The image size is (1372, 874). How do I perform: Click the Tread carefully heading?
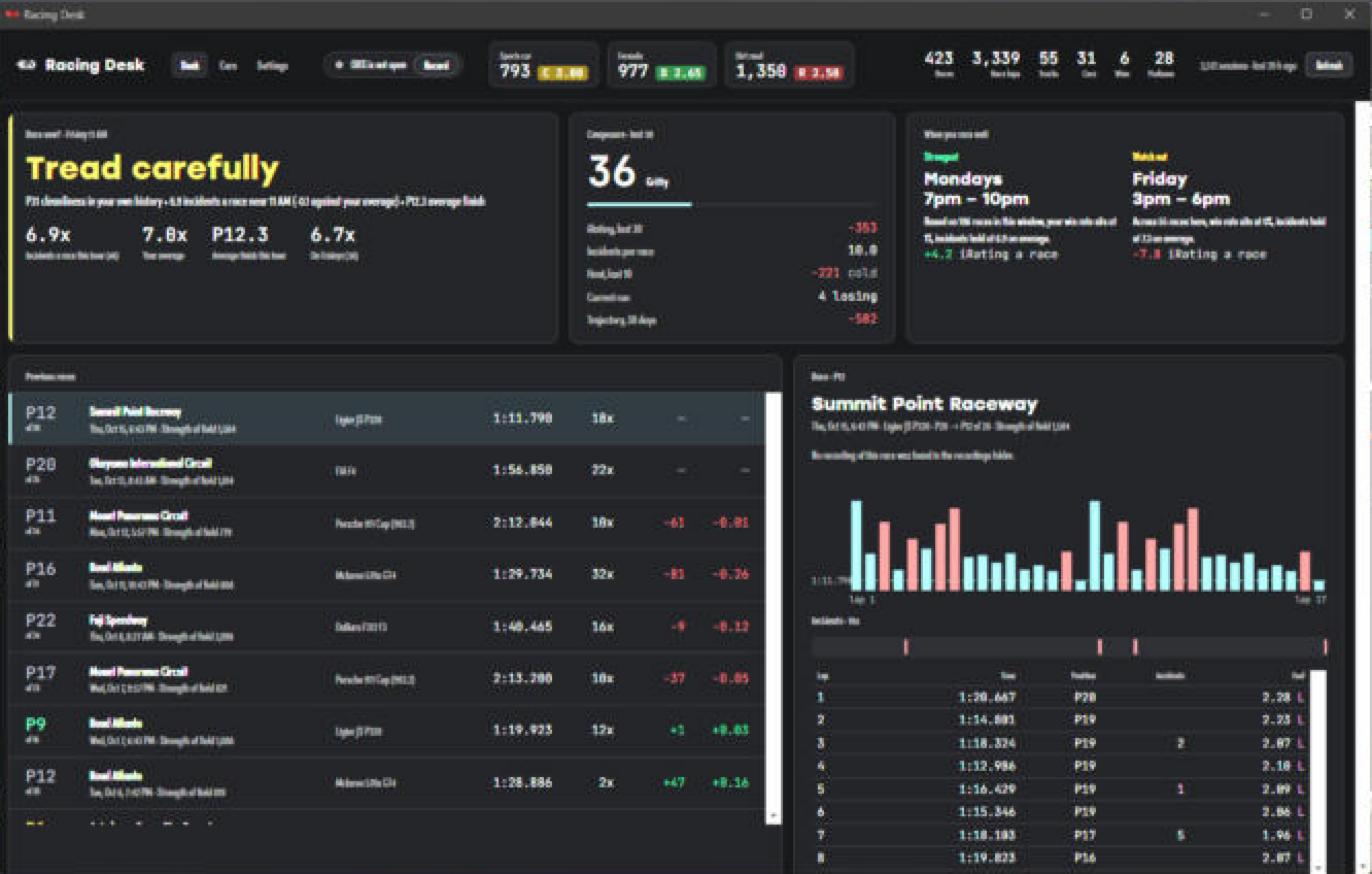pyautogui.click(x=152, y=168)
